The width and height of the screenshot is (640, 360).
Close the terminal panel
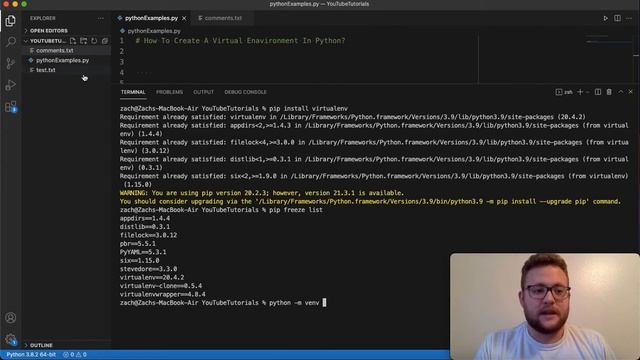[x=630, y=92]
